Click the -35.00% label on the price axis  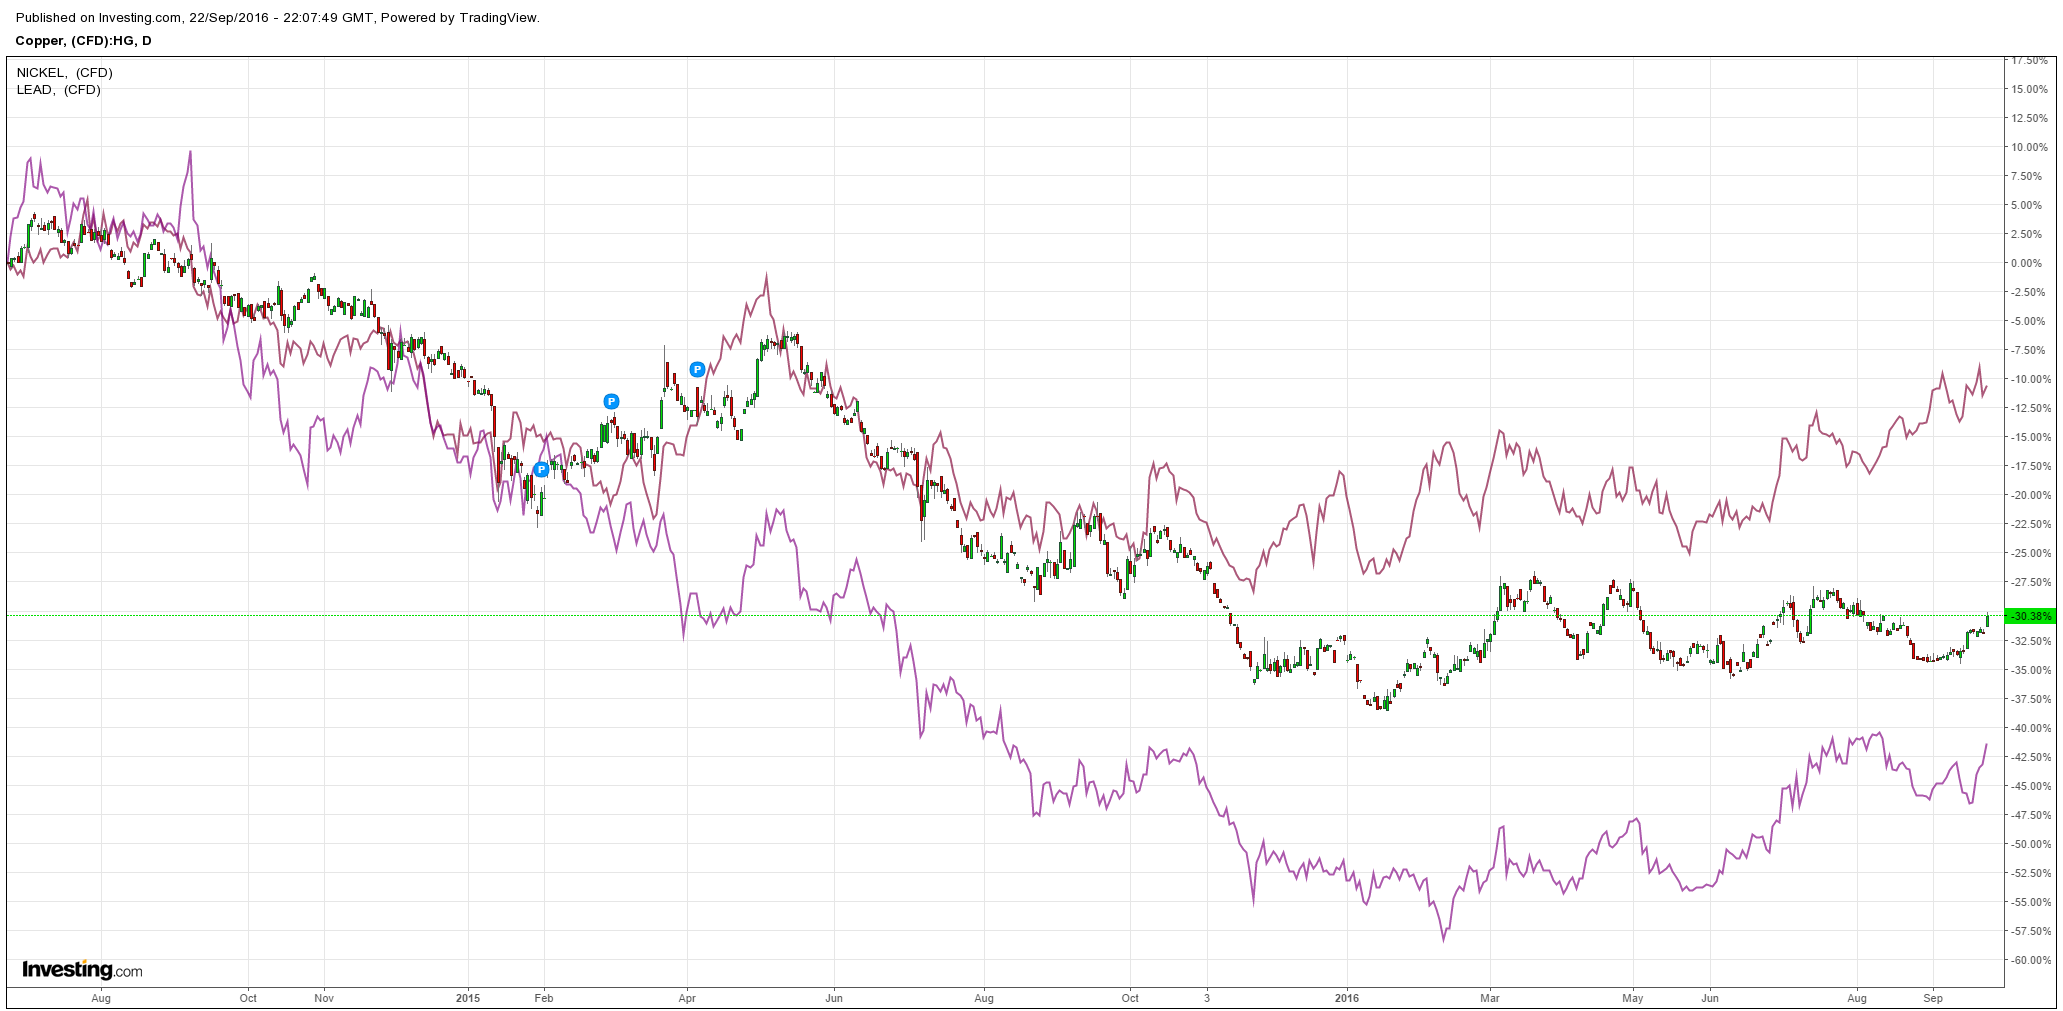(2029, 670)
